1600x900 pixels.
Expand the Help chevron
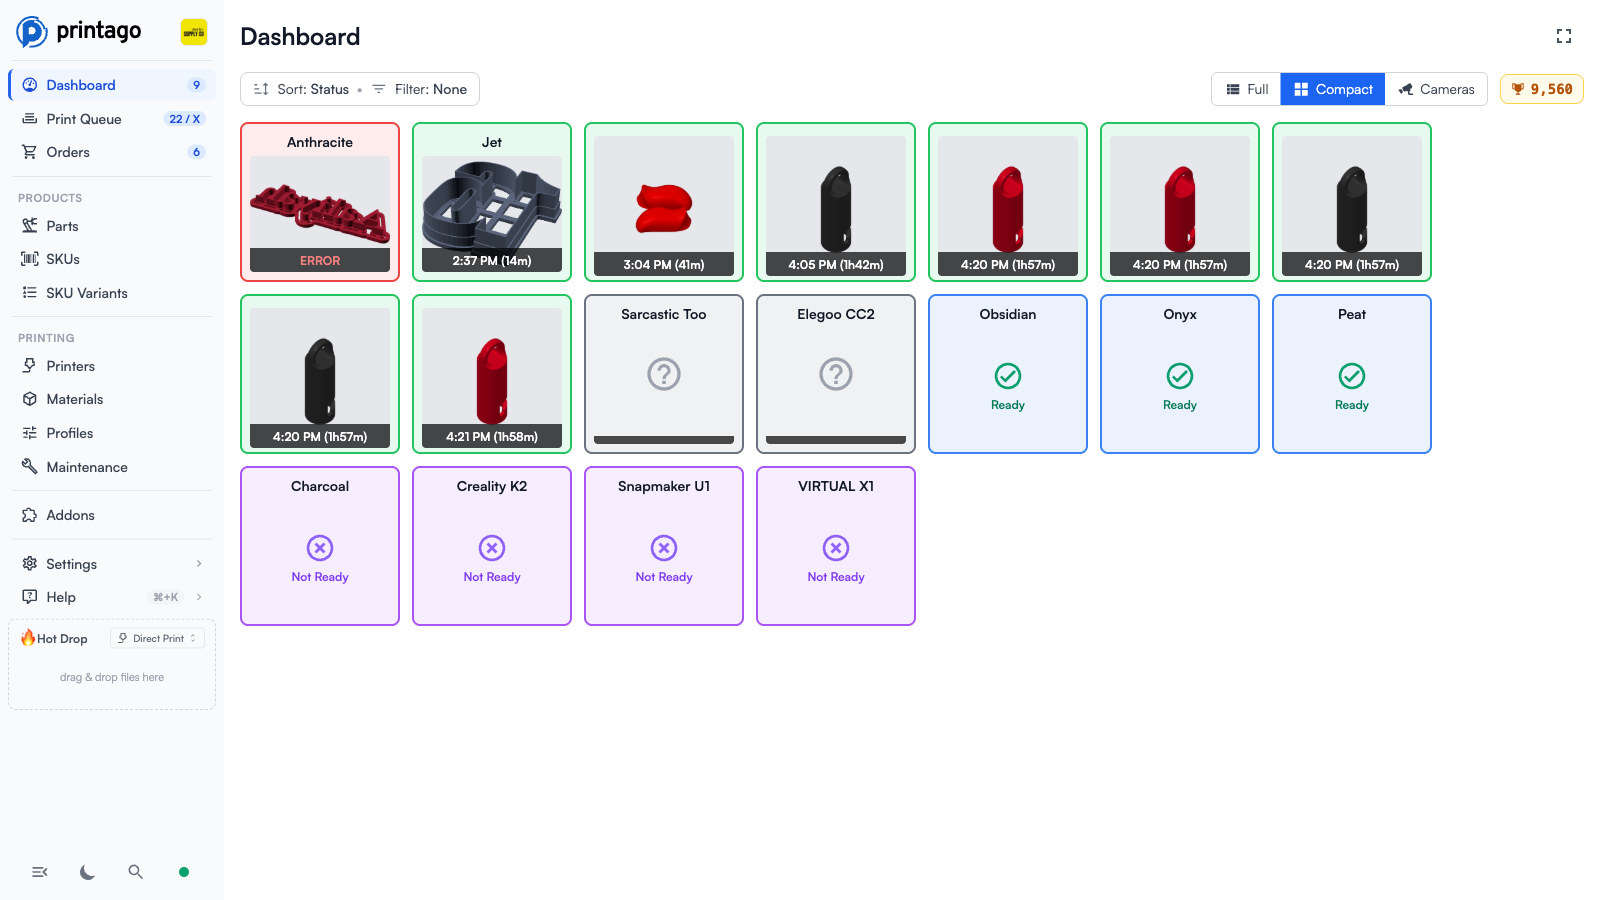(x=199, y=597)
